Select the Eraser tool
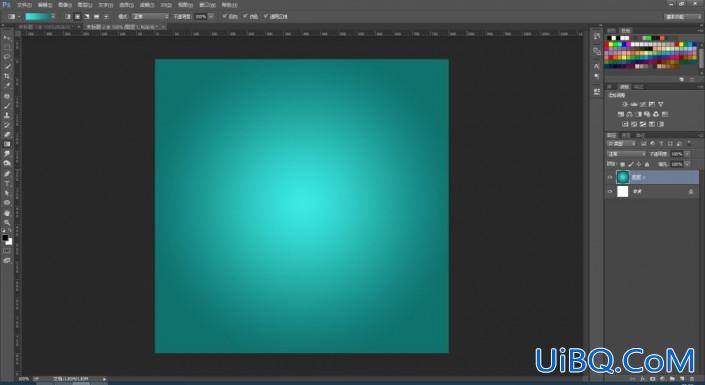 click(7, 134)
